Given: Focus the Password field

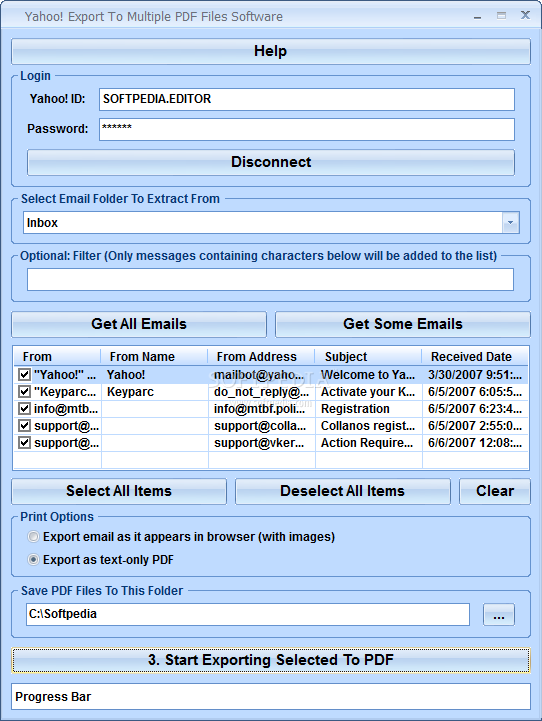Looking at the screenshot, I should tap(307, 129).
